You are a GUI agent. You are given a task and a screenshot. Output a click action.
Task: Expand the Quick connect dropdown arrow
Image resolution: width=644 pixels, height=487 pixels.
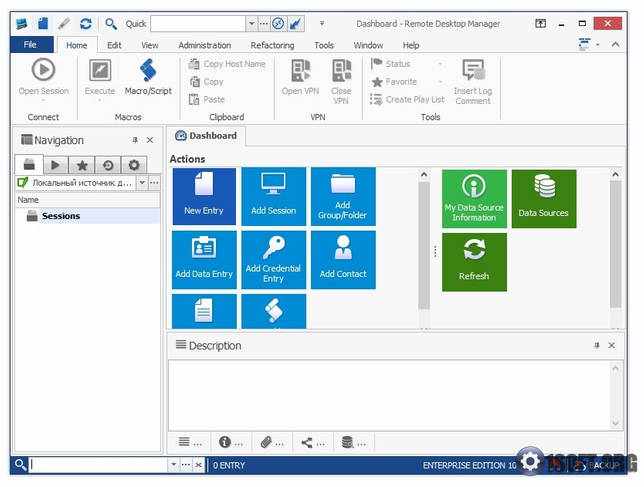251,24
